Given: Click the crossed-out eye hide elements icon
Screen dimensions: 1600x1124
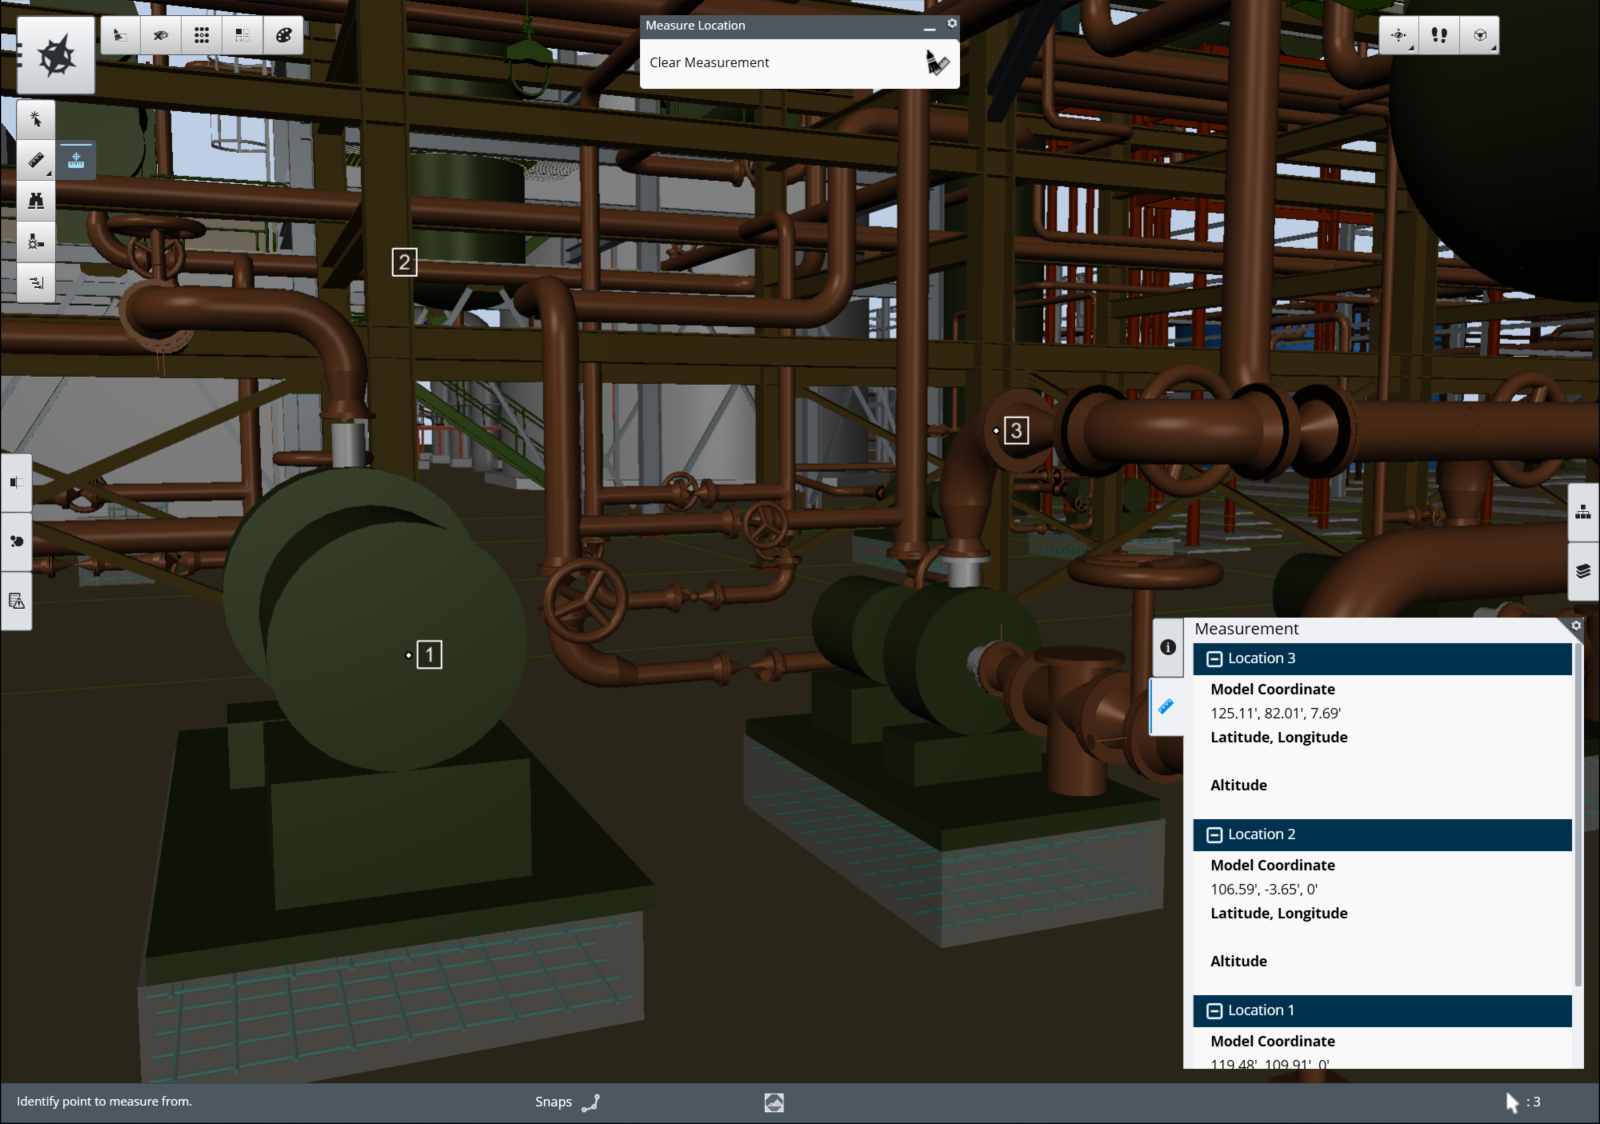Looking at the screenshot, I should (161, 35).
